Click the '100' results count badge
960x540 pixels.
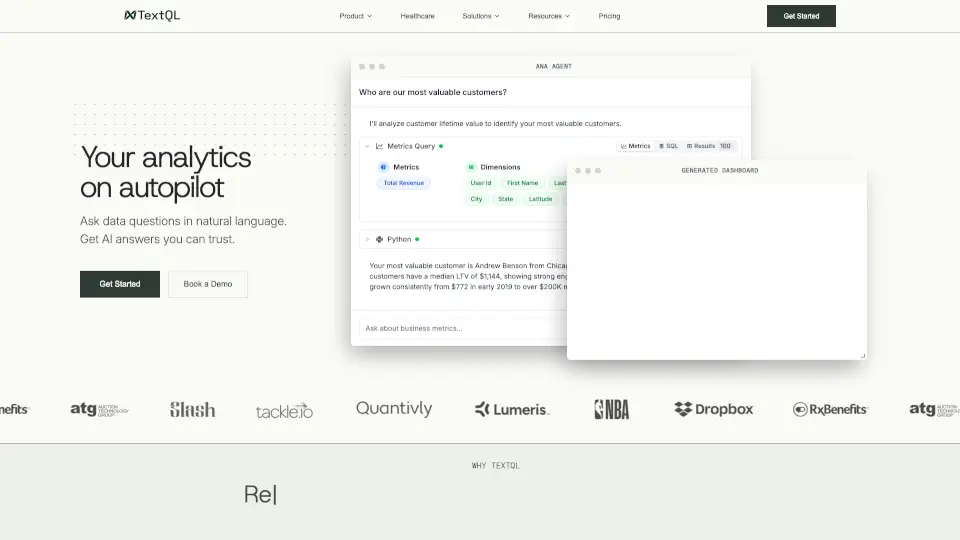[x=725, y=146]
